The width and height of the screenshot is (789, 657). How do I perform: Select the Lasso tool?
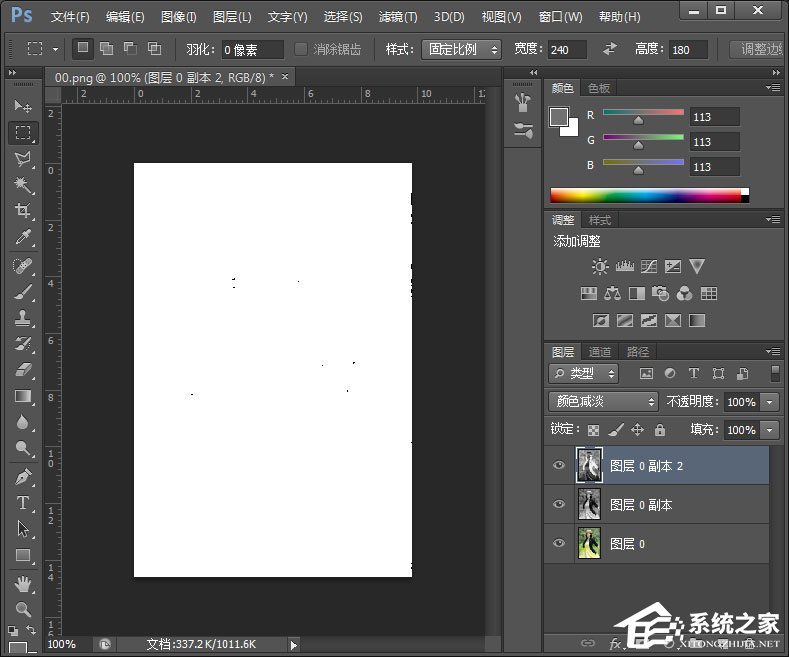[x=23, y=159]
